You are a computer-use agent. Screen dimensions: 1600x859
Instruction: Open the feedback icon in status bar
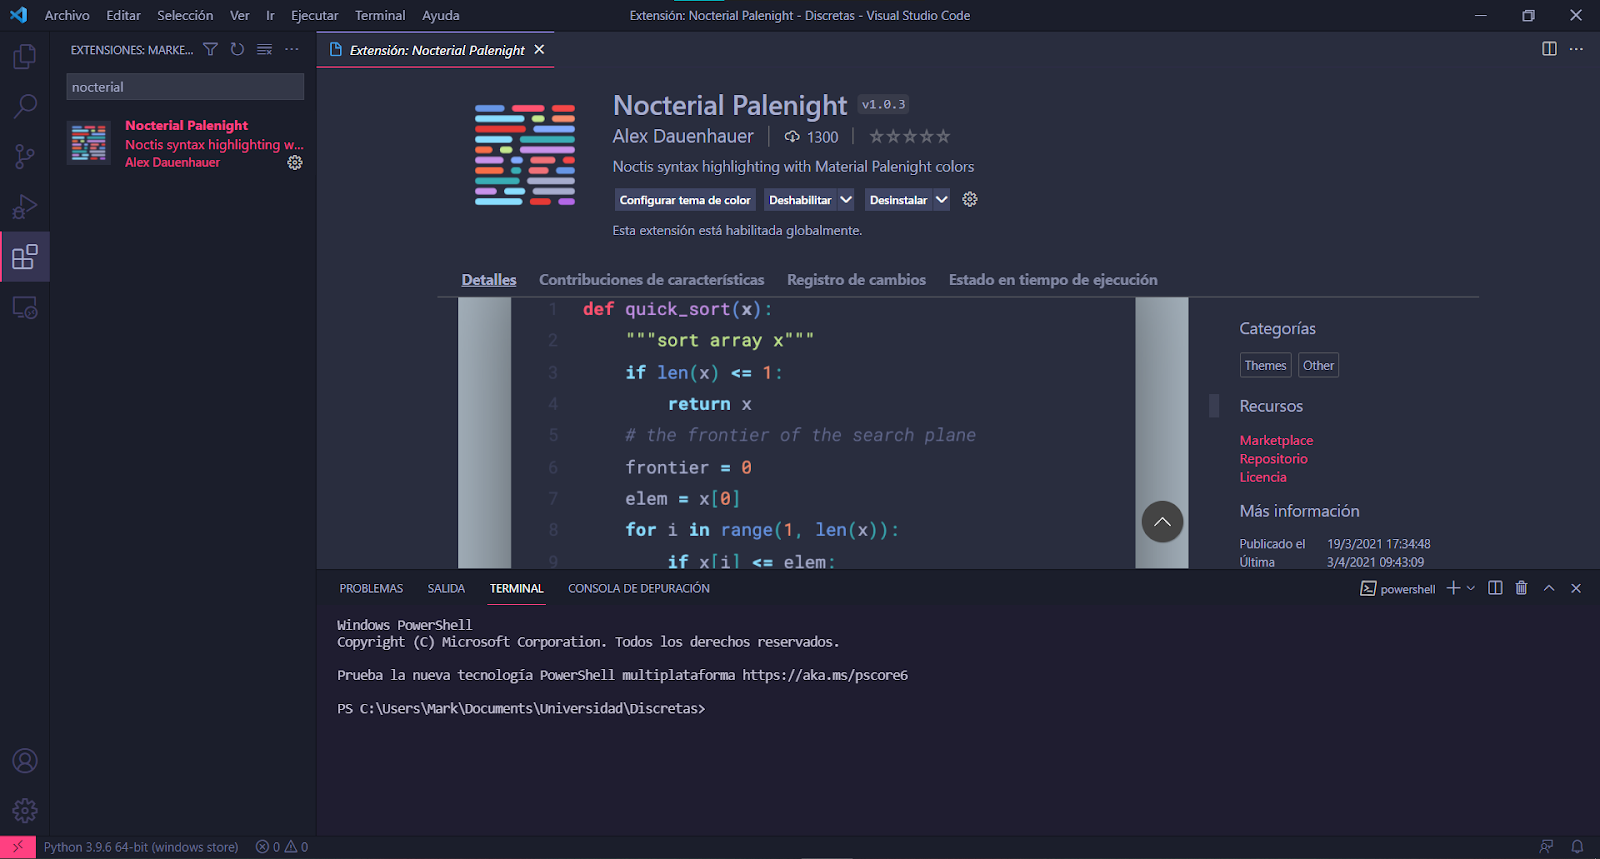click(1547, 847)
